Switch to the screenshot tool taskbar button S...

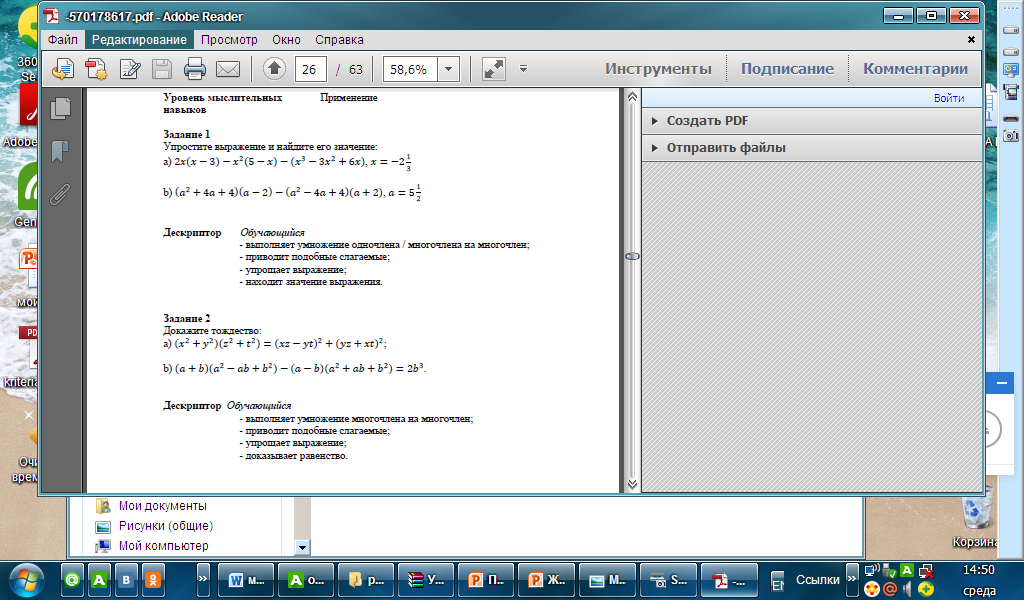(667, 580)
